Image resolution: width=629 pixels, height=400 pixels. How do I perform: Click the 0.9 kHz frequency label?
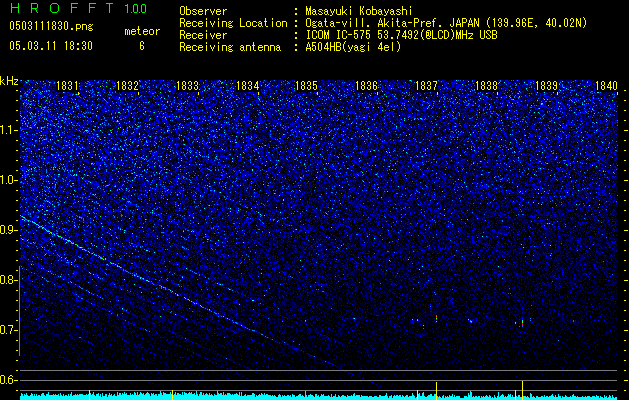point(8,230)
